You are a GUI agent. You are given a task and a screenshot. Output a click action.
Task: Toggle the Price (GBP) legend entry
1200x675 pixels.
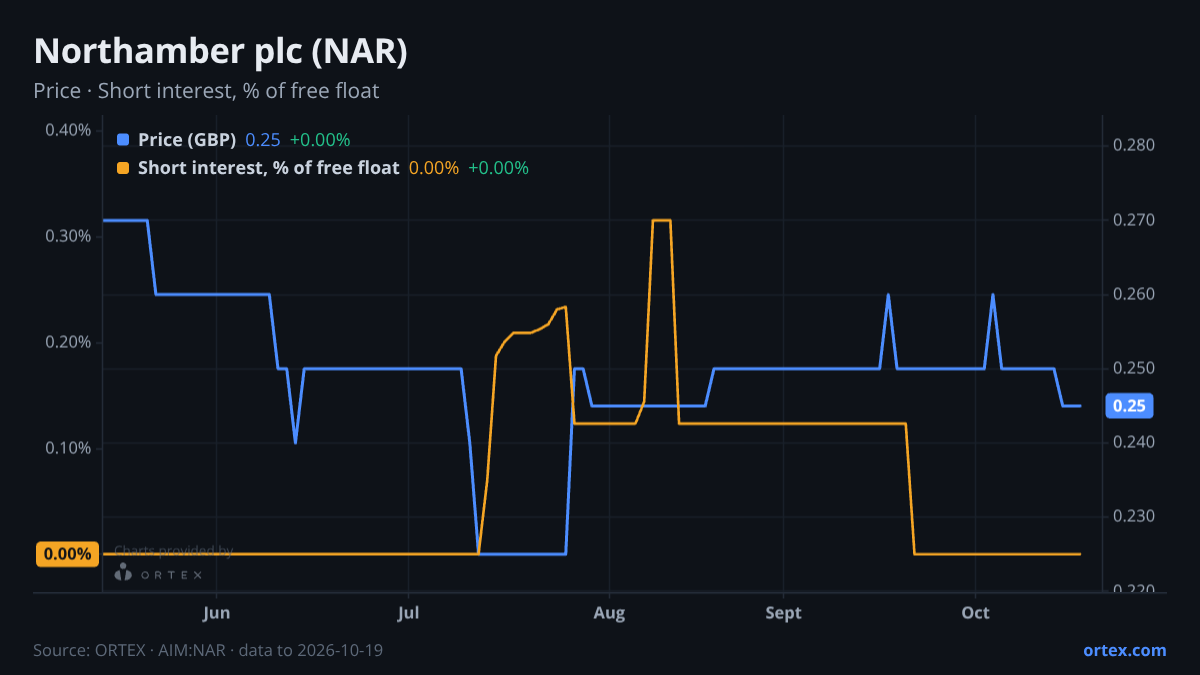coord(234,140)
